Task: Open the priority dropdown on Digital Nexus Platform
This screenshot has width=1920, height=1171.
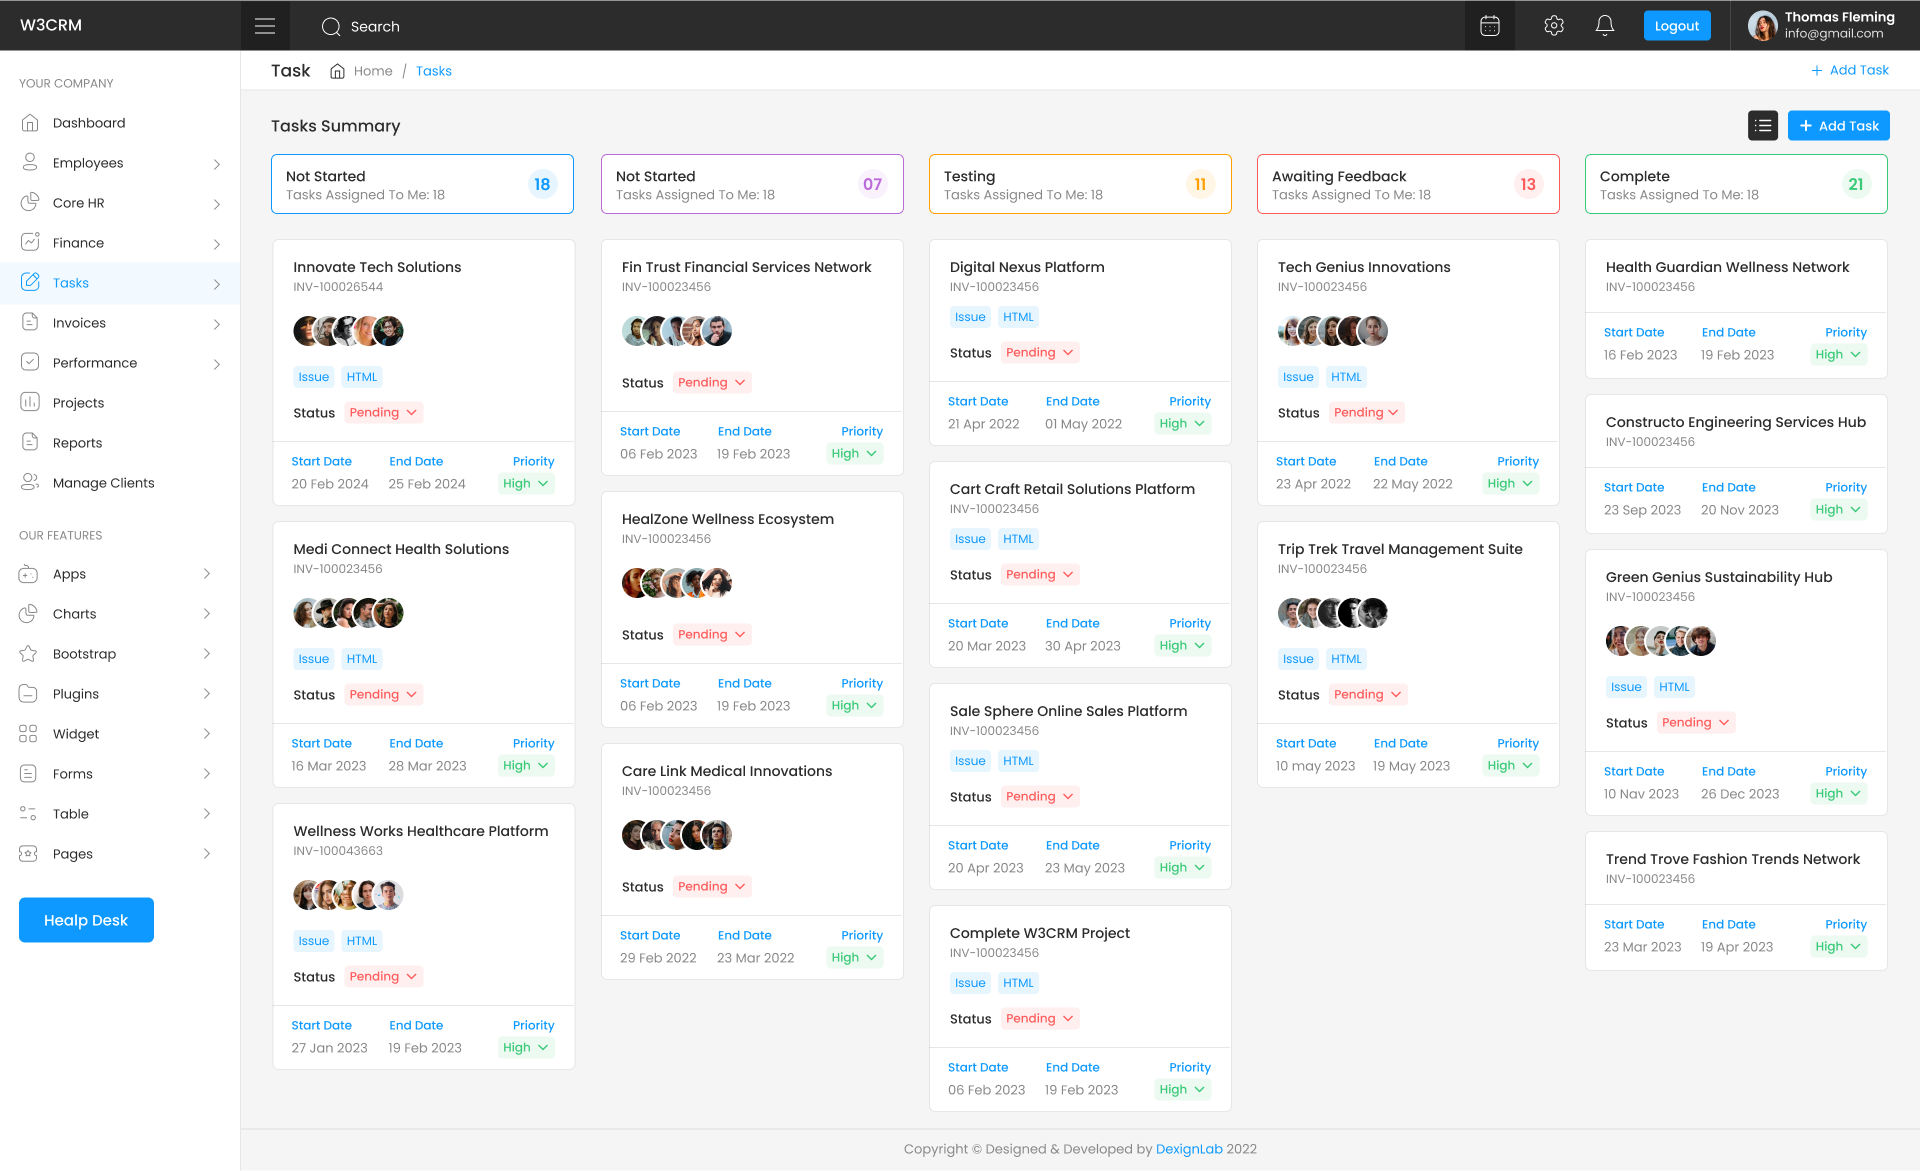Action: tap(1181, 423)
